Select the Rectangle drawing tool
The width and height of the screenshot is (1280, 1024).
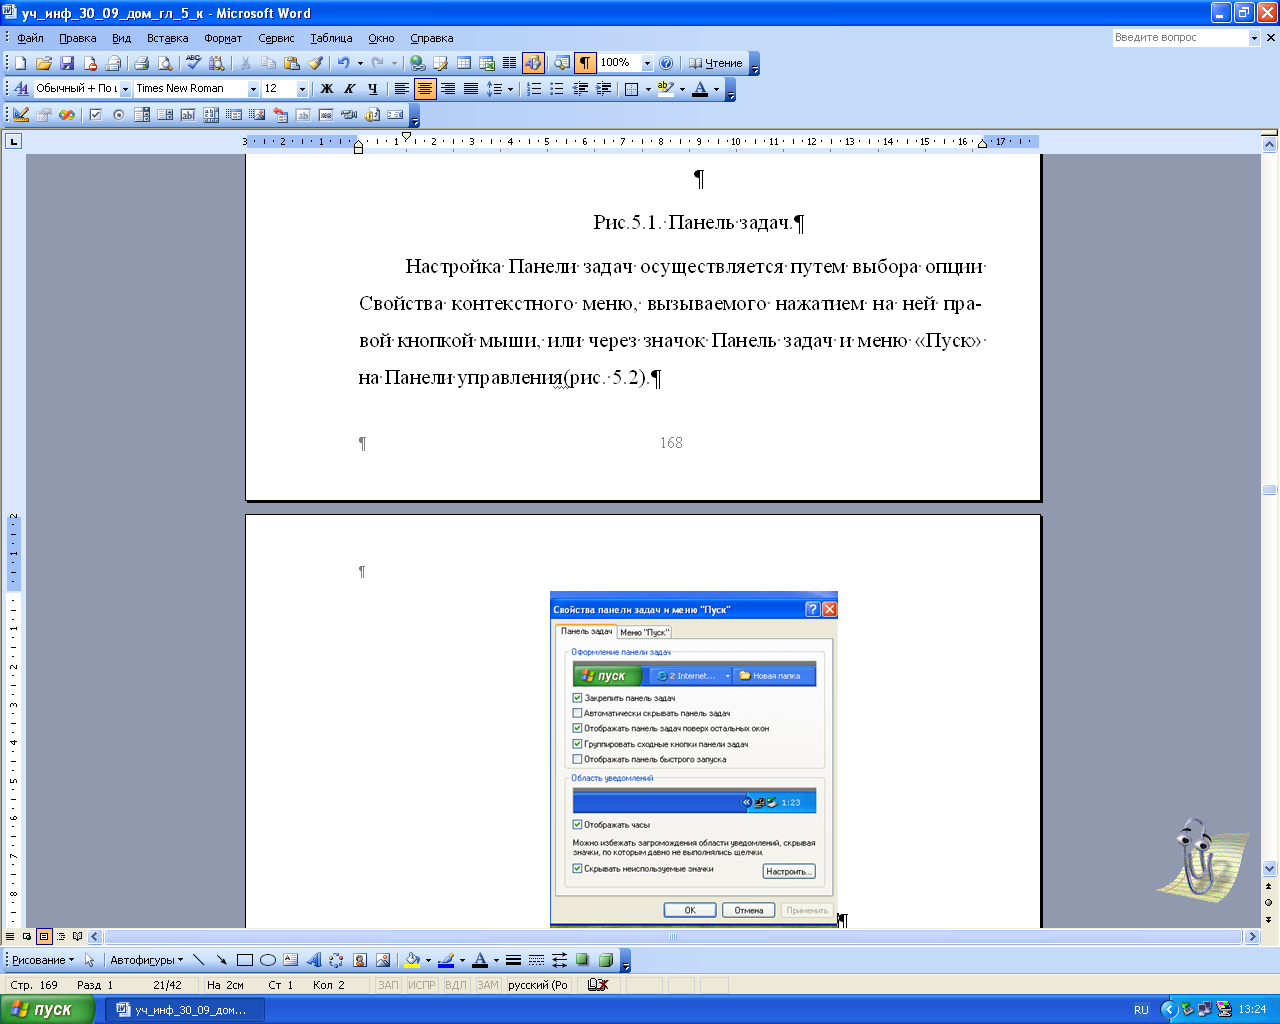point(244,960)
